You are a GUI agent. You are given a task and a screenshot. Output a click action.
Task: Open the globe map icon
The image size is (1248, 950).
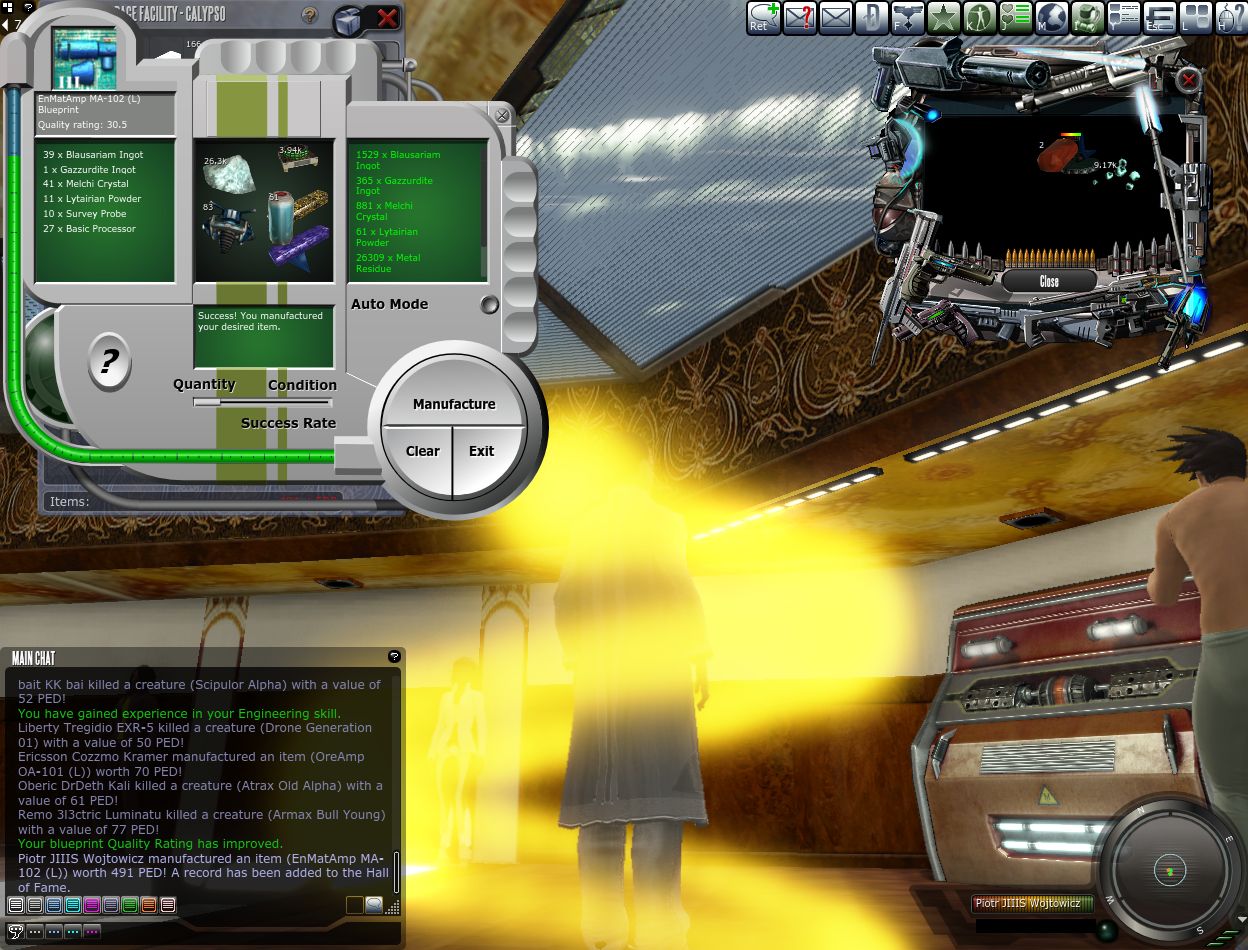(x=1051, y=17)
